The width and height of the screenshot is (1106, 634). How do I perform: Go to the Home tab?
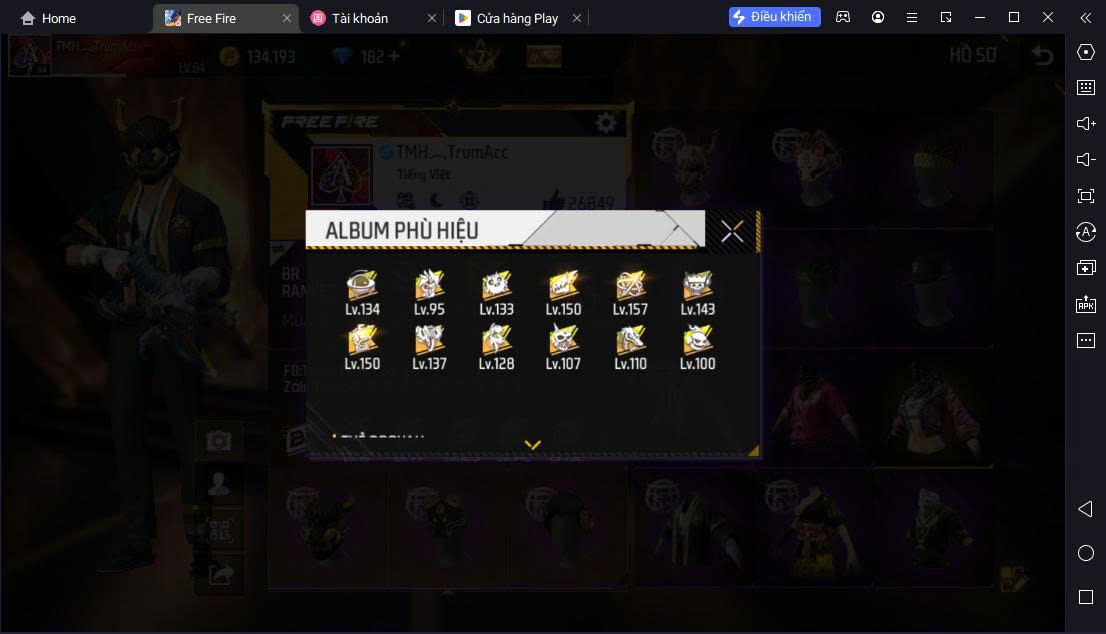(48, 18)
